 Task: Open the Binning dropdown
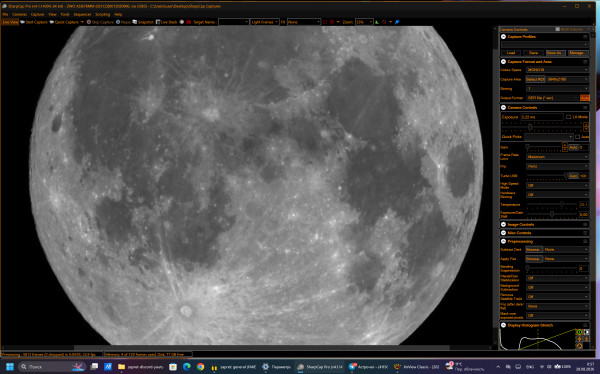(x=557, y=88)
